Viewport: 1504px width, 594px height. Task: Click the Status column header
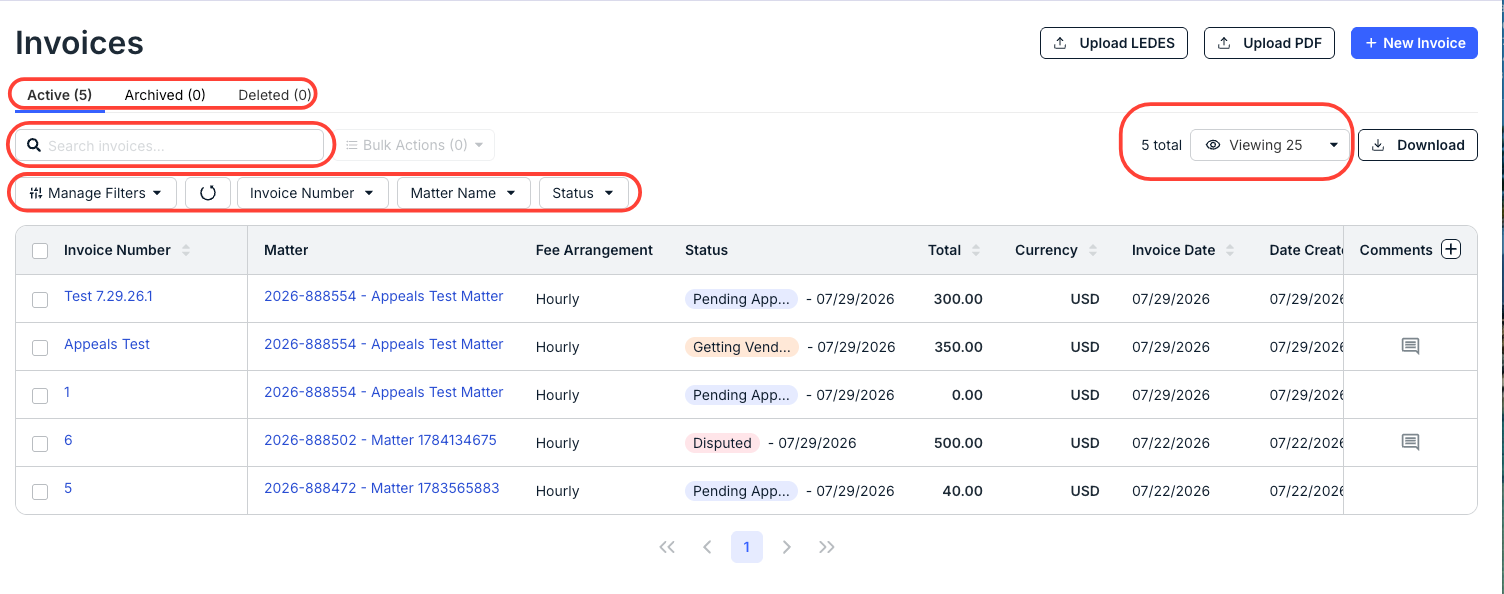click(706, 250)
